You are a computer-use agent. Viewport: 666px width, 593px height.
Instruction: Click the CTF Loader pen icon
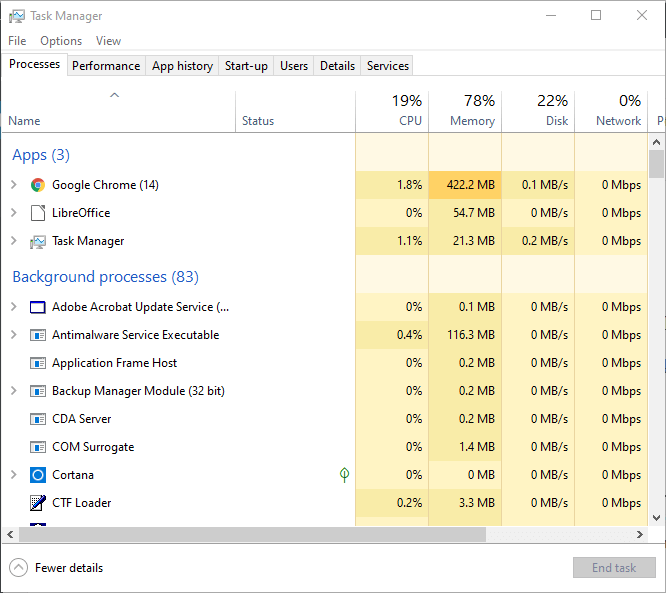pos(38,503)
